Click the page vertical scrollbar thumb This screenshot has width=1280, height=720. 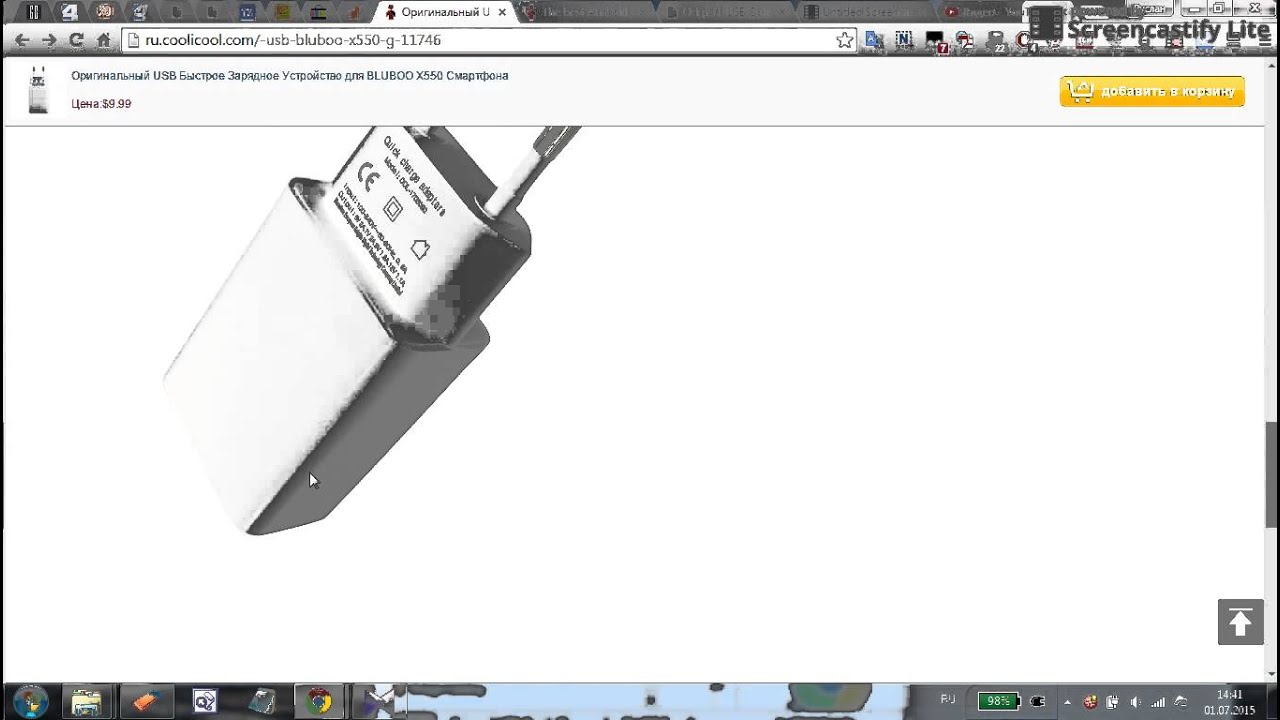coord(1272,474)
